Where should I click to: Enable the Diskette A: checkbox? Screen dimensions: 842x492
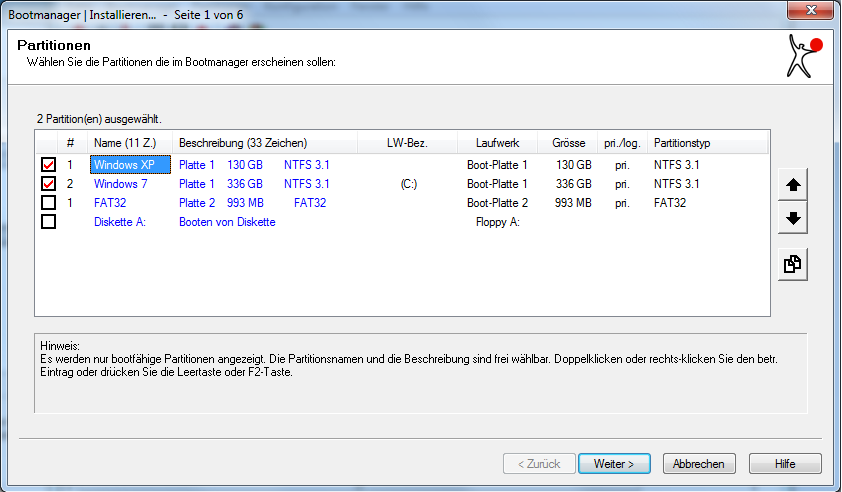tap(48, 221)
